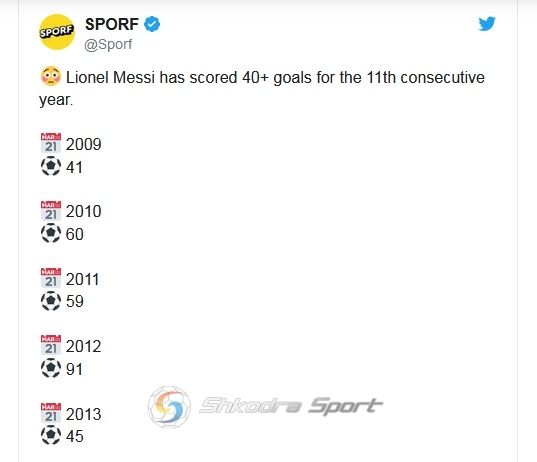Viewport: 537px width, 462px height.
Task: Click the calendar emoji beside 2009
Action: coord(51,143)
